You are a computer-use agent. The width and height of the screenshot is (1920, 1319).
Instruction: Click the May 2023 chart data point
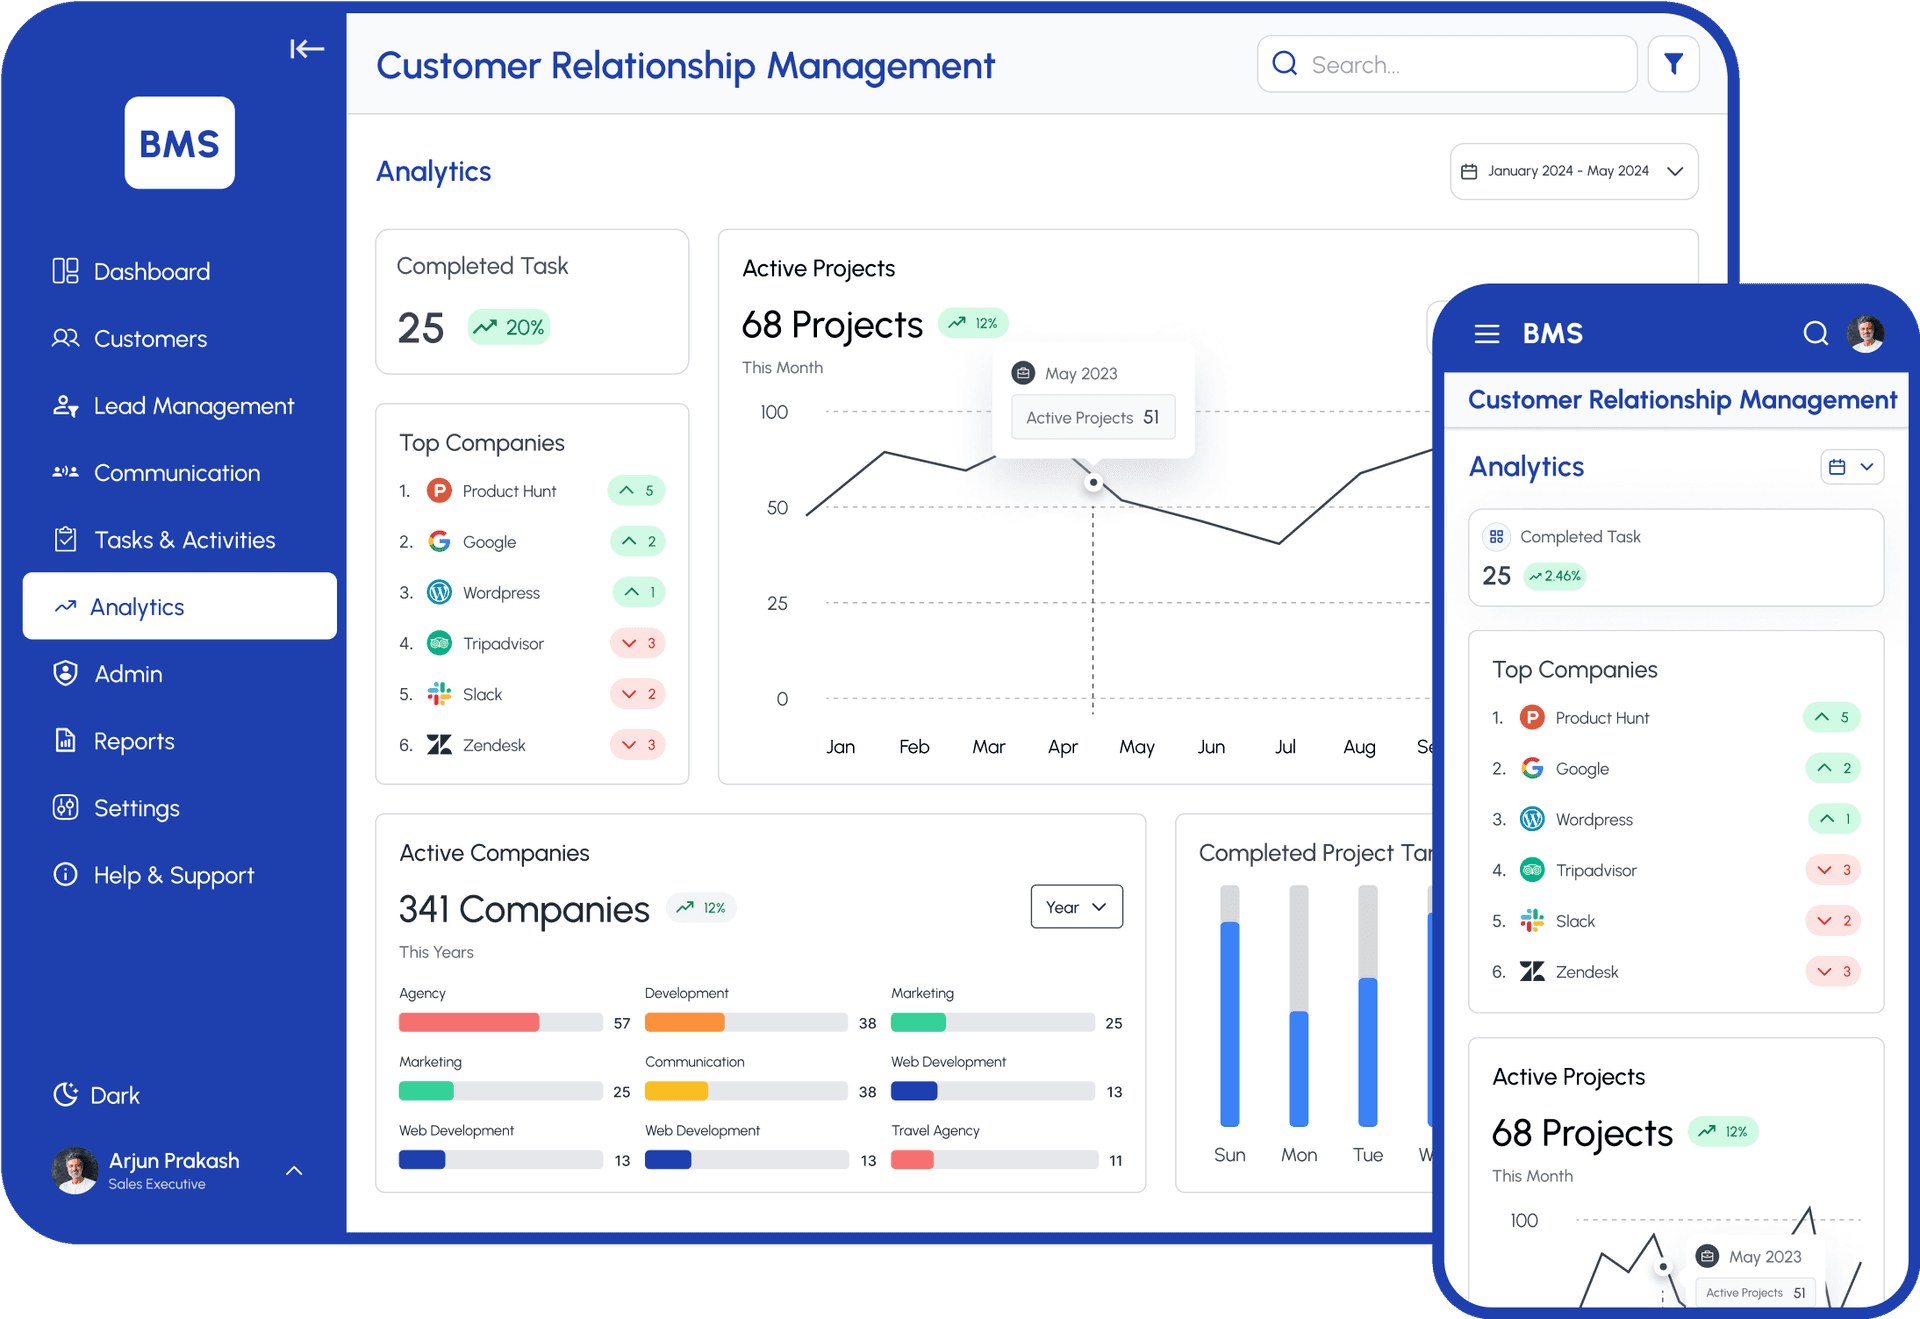(1093, 483)
